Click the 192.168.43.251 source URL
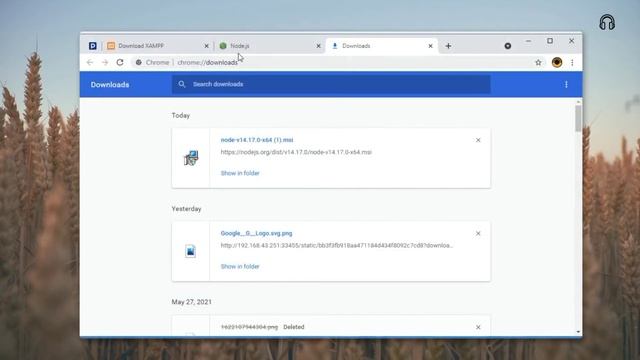 [337, 245]
